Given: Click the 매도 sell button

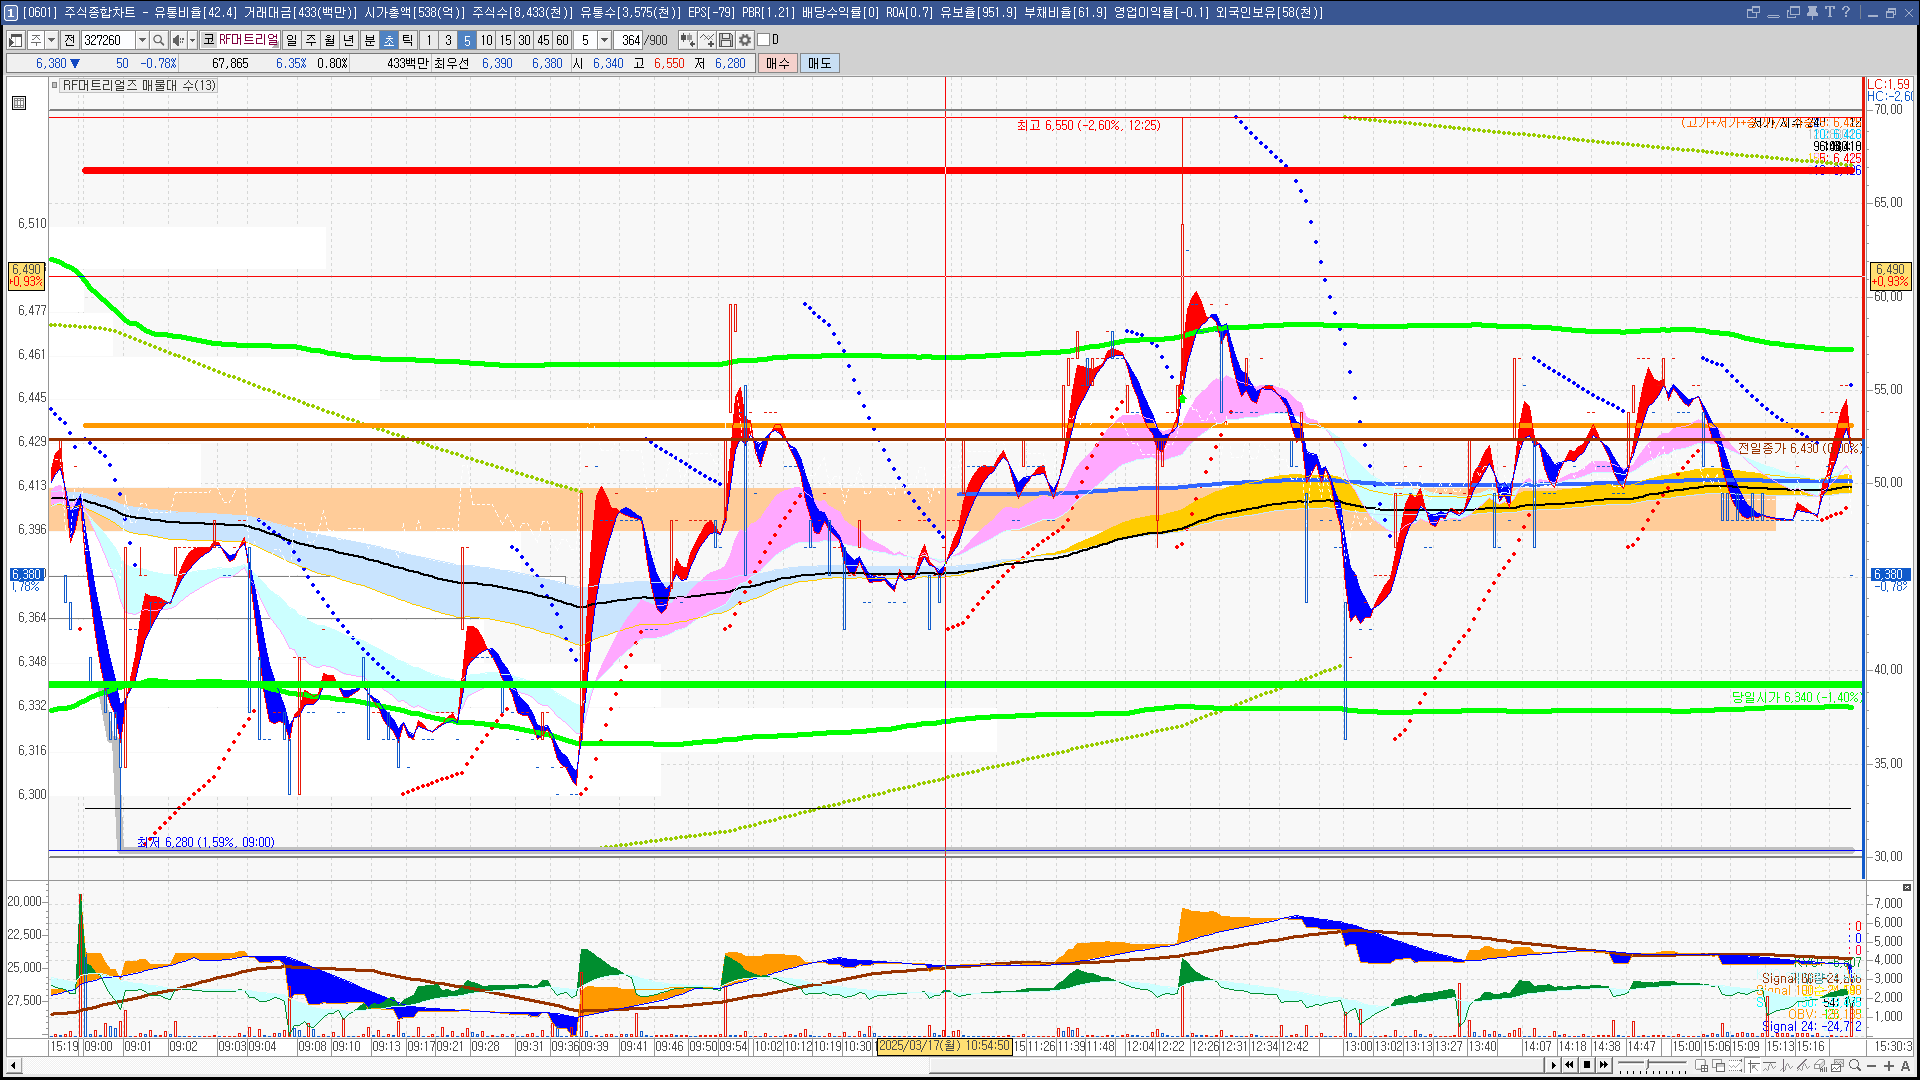Looking at the screenshot, I should (820, 63).
